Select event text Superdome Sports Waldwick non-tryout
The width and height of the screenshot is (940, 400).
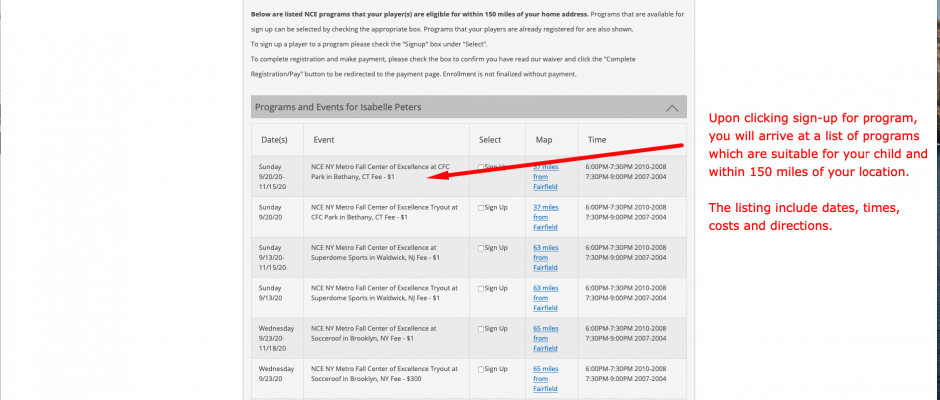coord(376,253)
